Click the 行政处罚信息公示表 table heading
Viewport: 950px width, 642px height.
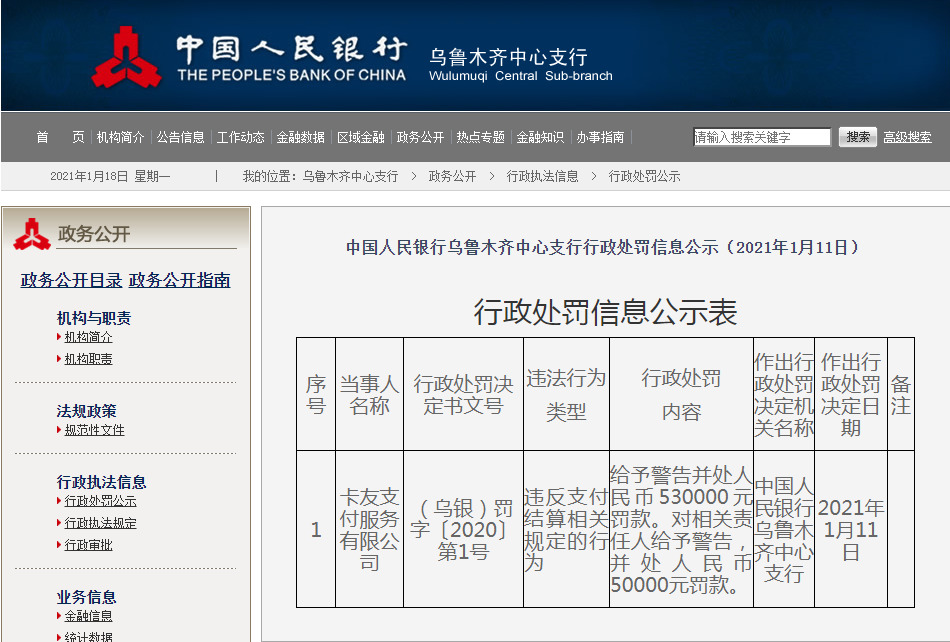pyautogui.click(x=605, y=312)
